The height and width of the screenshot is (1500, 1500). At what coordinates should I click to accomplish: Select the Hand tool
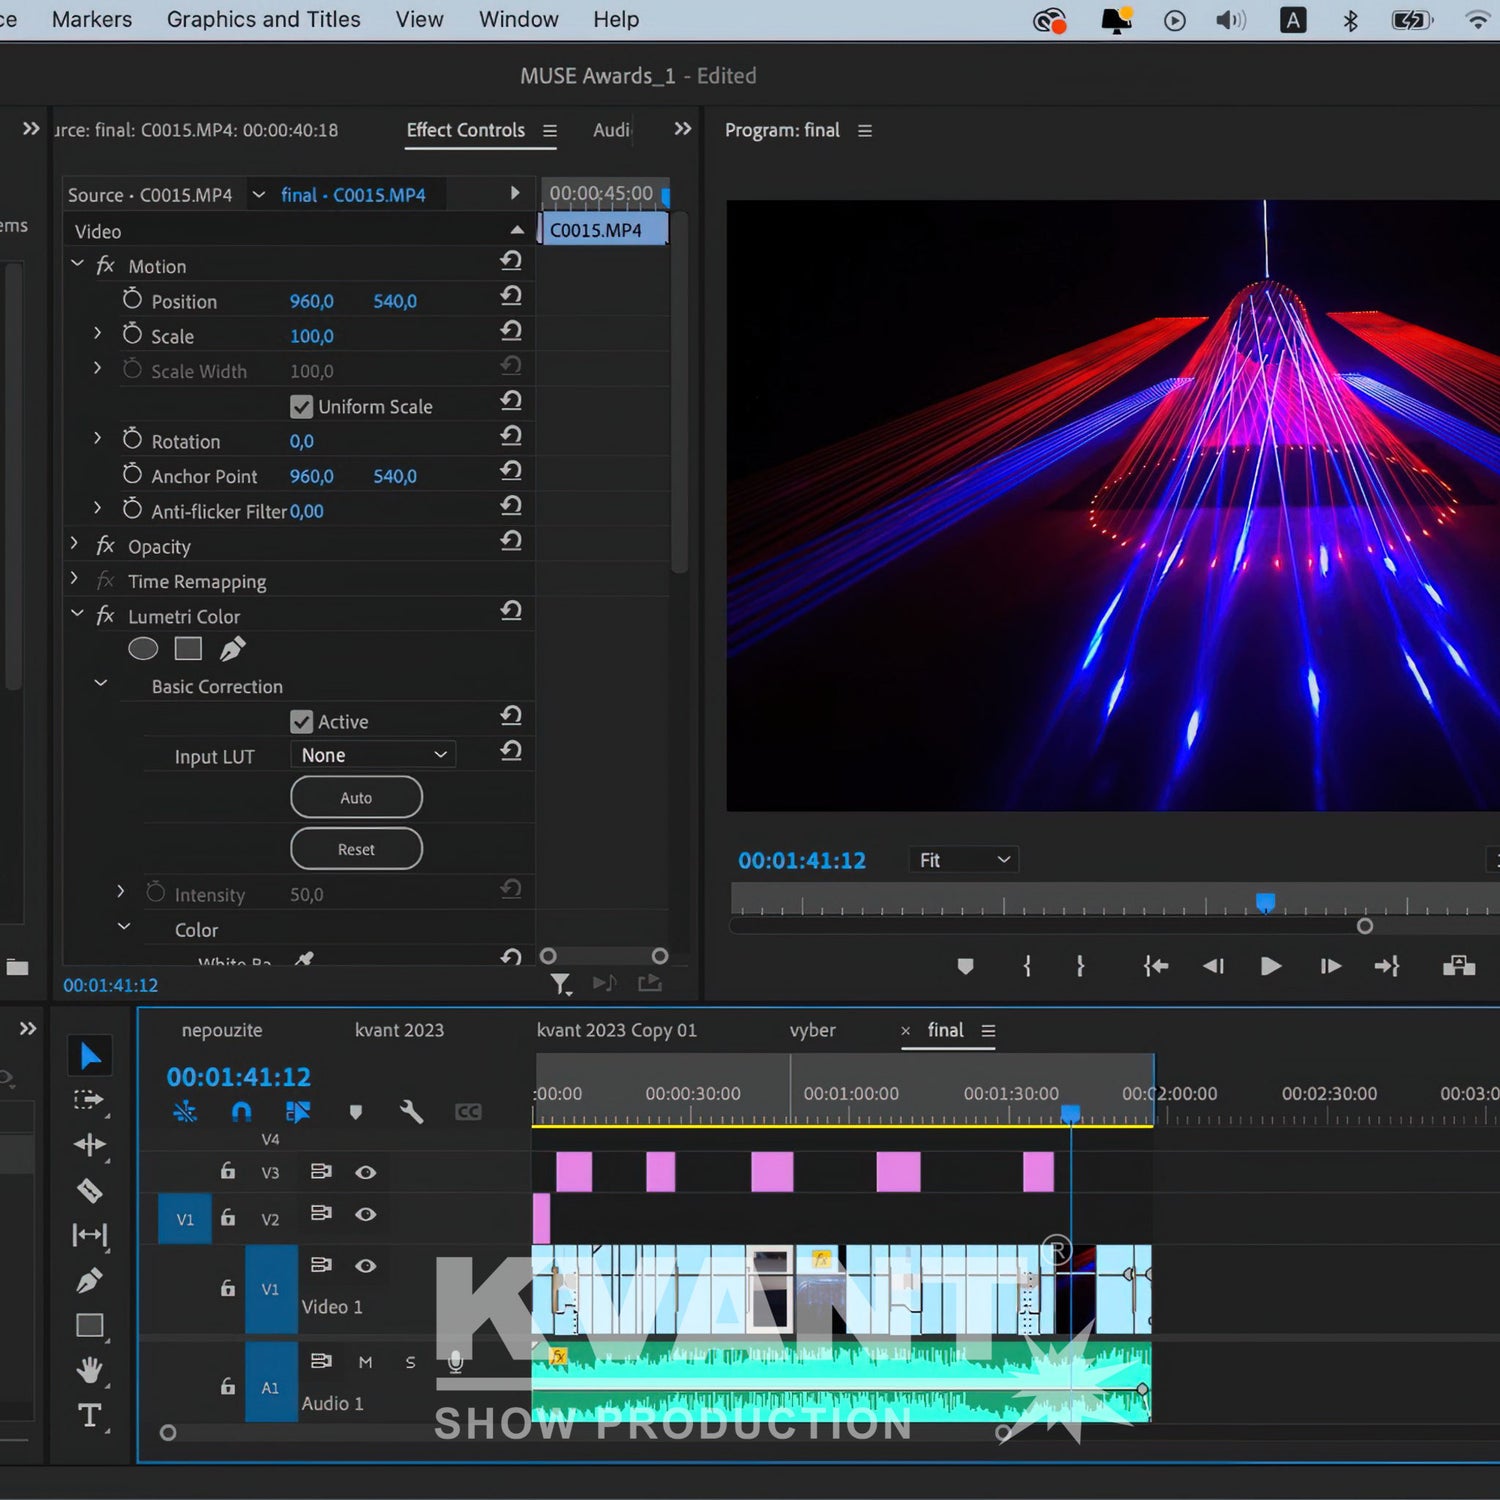(90, 1370)
